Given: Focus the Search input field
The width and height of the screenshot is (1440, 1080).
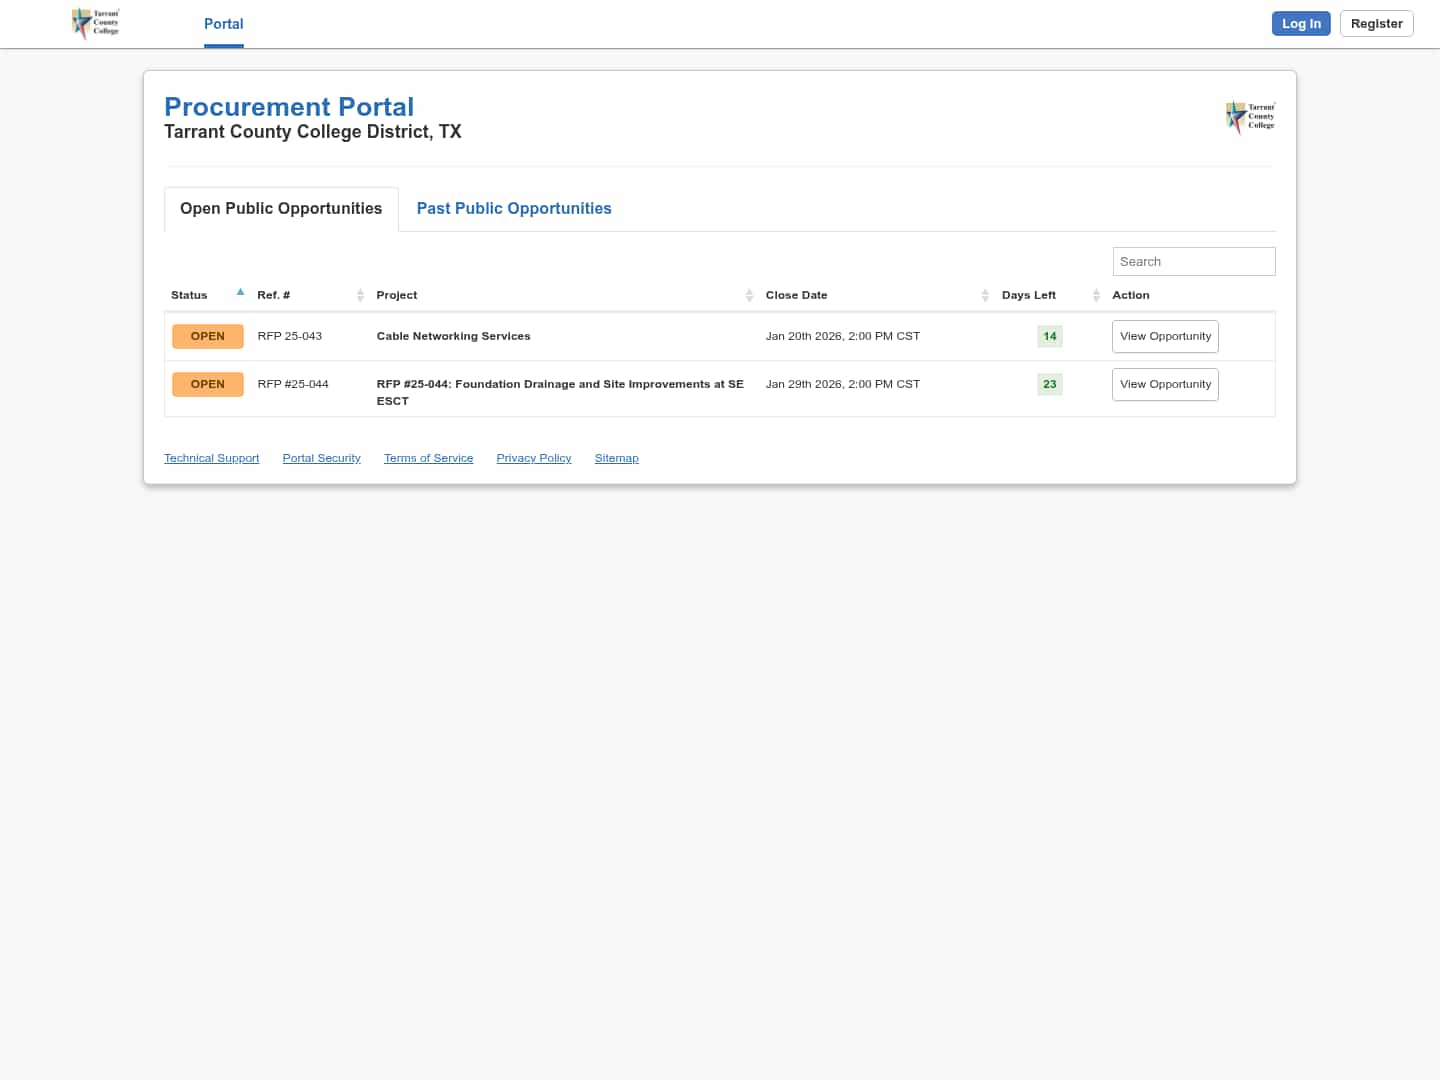Looking at the screenshot, I should point(1193,261).
